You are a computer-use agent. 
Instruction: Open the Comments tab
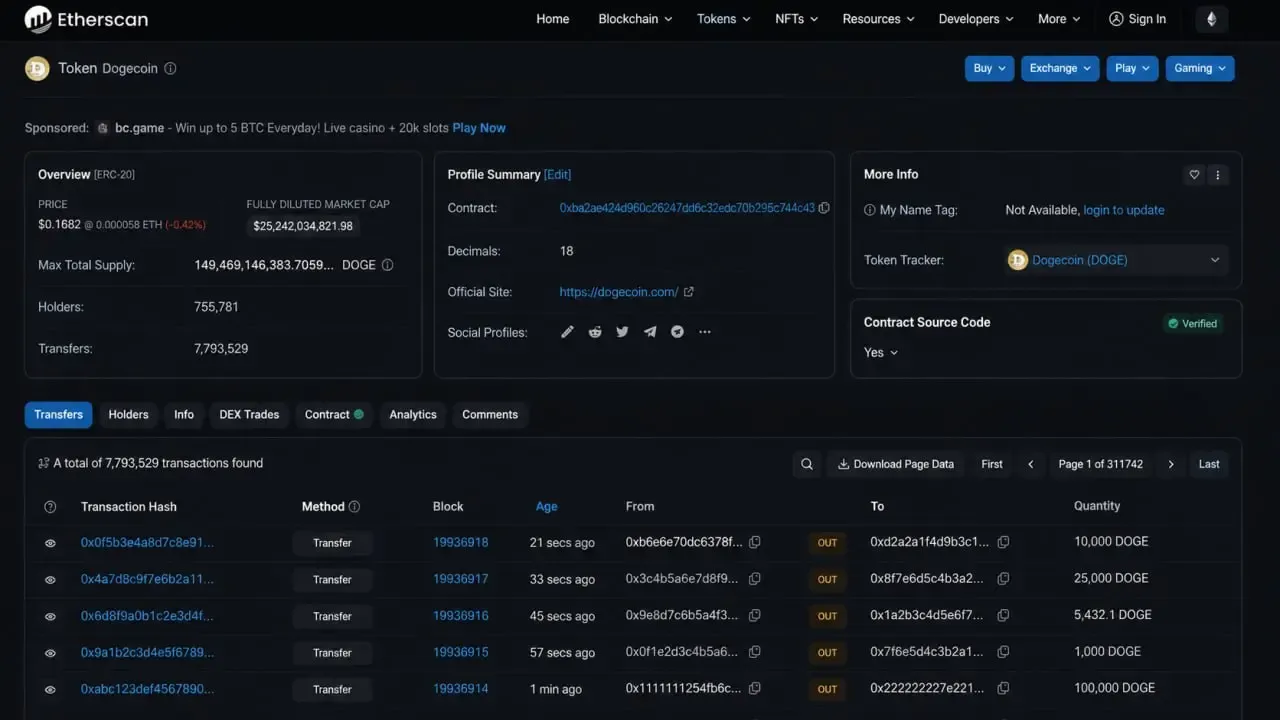pyautogui.click(x=490, y=415)
